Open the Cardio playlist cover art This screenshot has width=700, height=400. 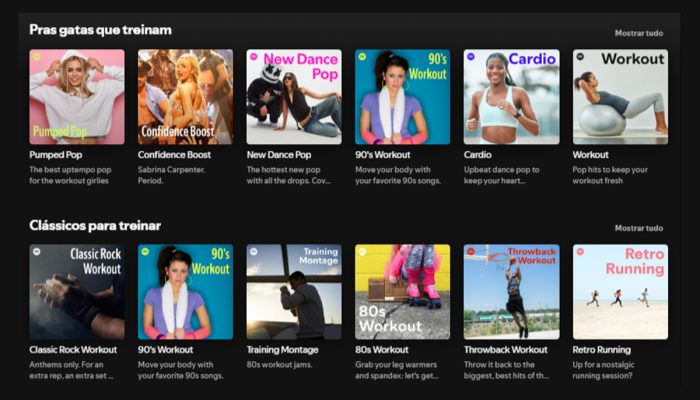(512, 97)
